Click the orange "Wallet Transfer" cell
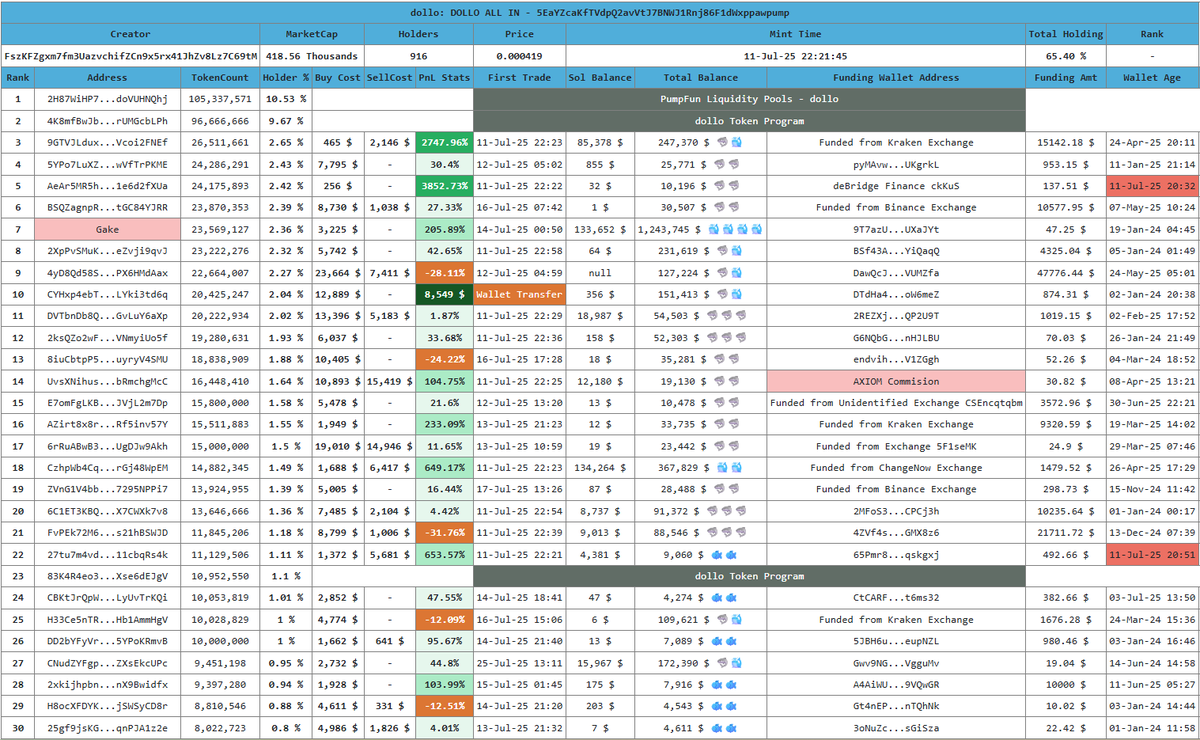The height and width of the screenshot is (740, 1200). (x=520, y=294)
